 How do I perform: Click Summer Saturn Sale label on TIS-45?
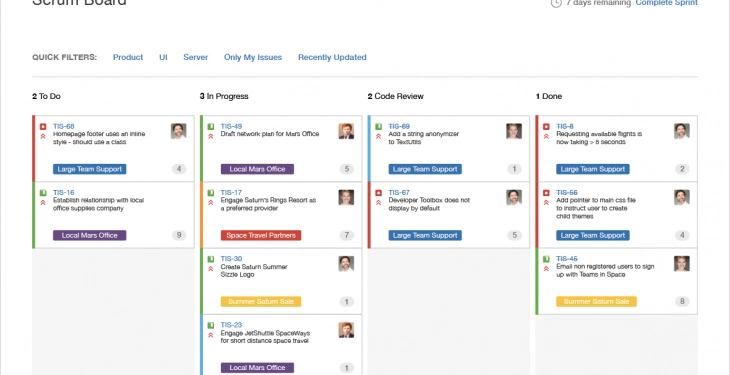click(596, 301)
